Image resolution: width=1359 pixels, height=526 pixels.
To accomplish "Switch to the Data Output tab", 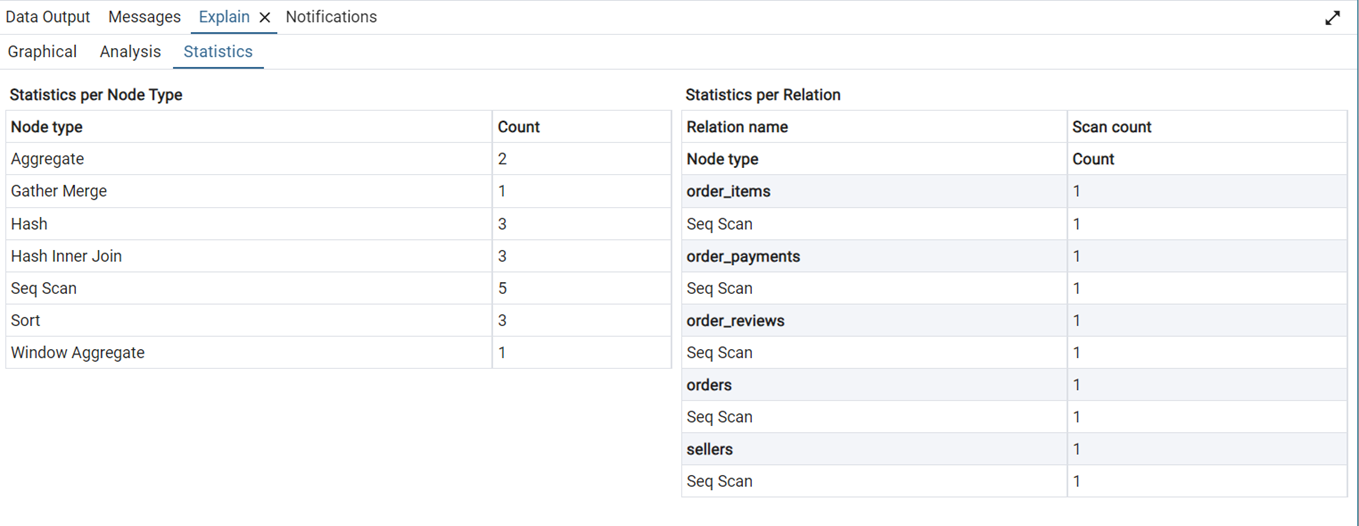I will pyautogui.click(x=48, y=17).
